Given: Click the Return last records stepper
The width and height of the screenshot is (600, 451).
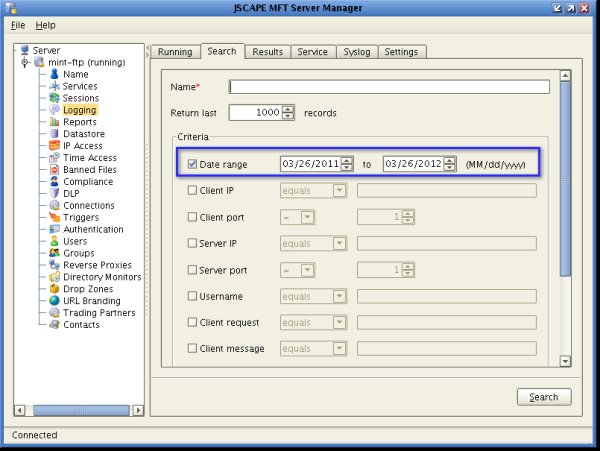Looking at the screenshot, I should click(288, 112).
